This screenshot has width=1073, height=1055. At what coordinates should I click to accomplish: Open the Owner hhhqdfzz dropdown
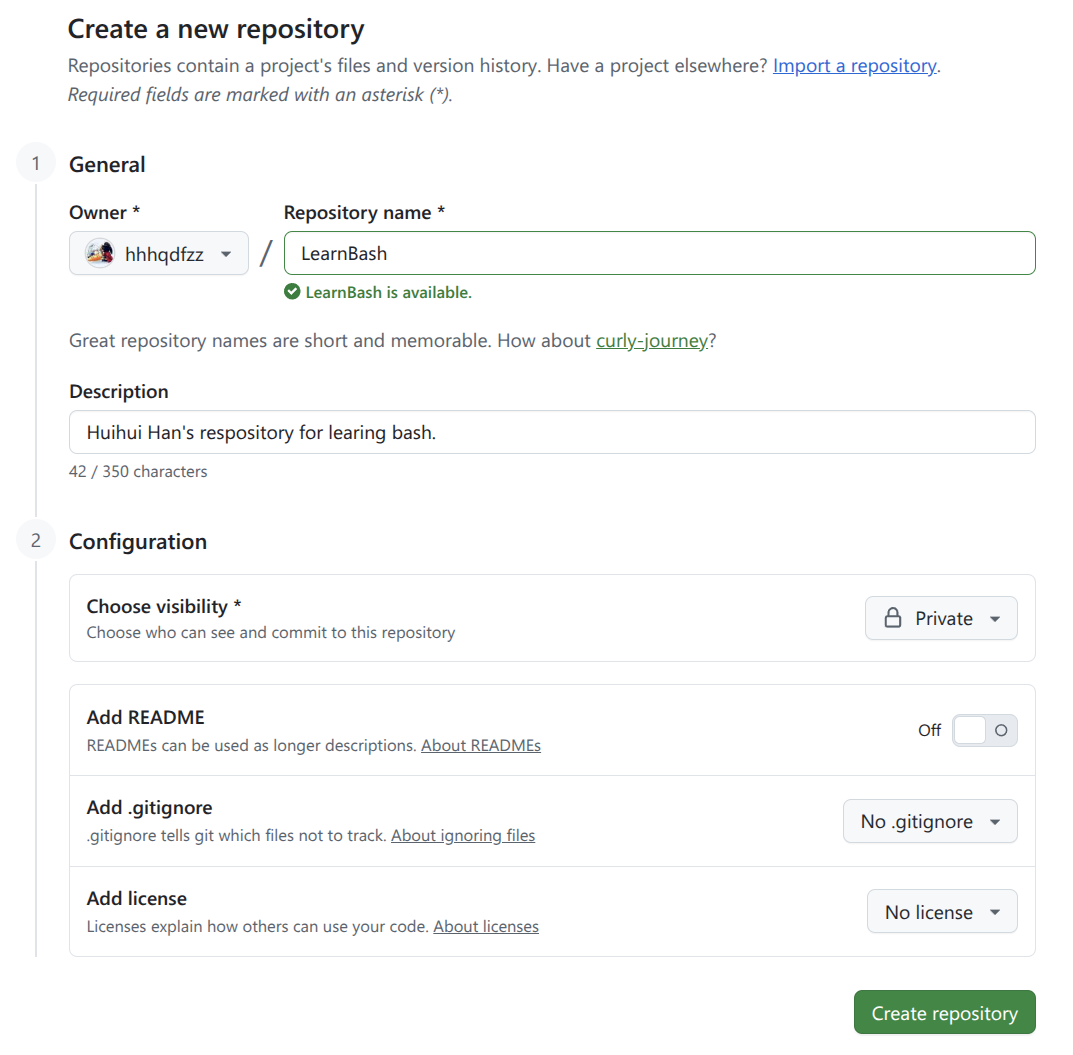point(159,254)
